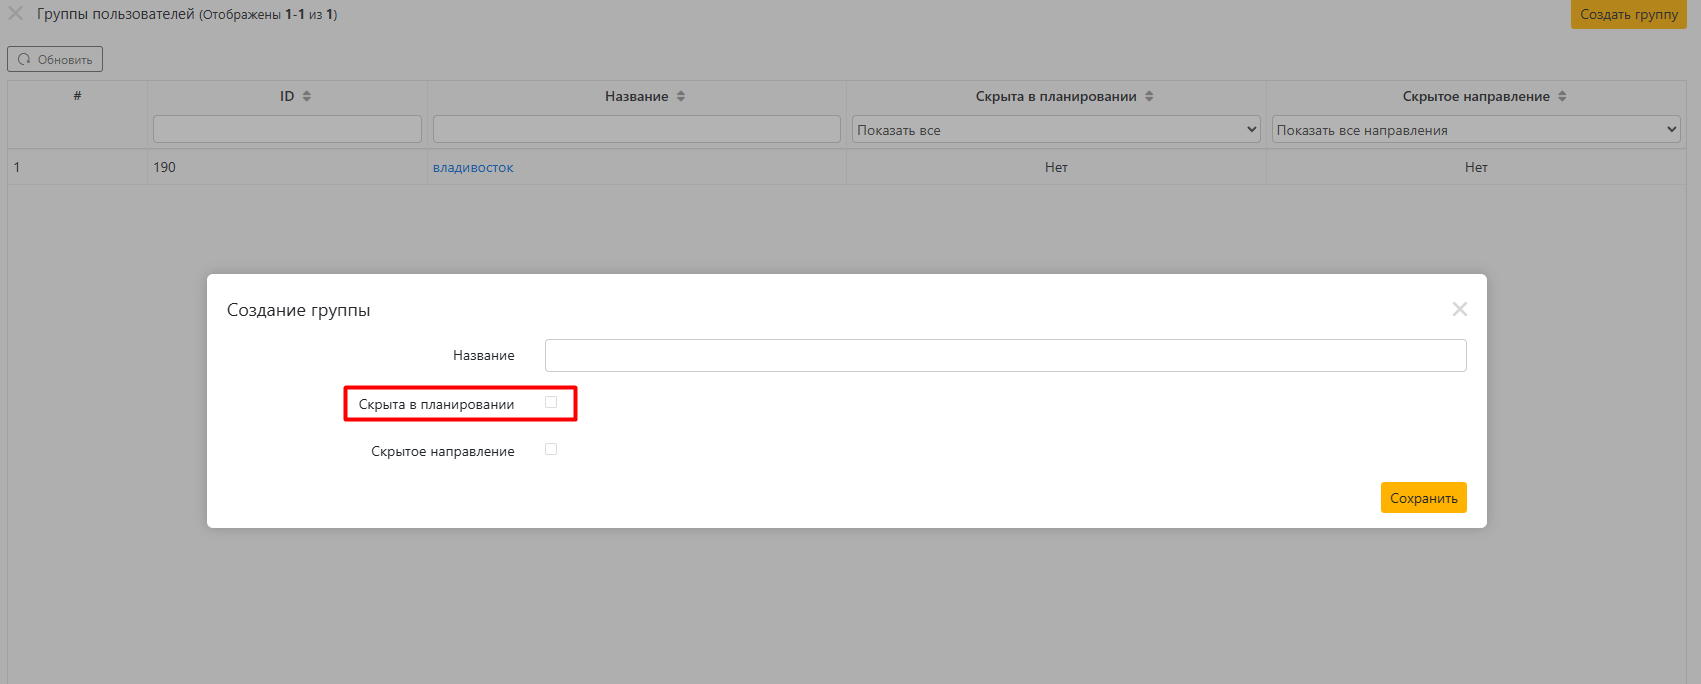Viewport: 1701px width, 684px height.
Task: Enable Скрыта в планировании checkbox
Action: click(551, 402)
